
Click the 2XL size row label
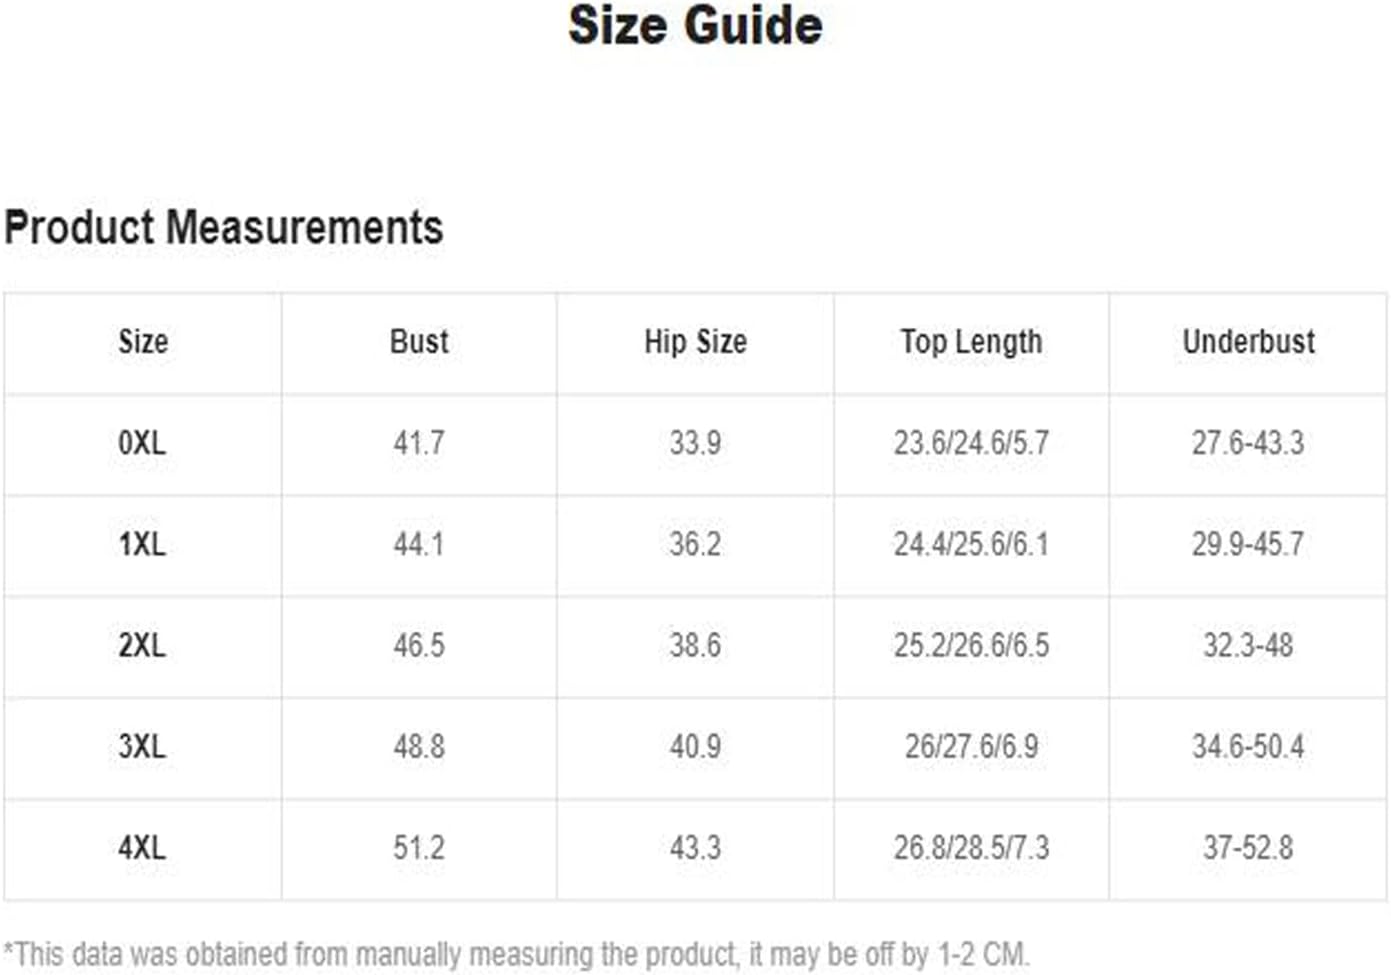142,645
